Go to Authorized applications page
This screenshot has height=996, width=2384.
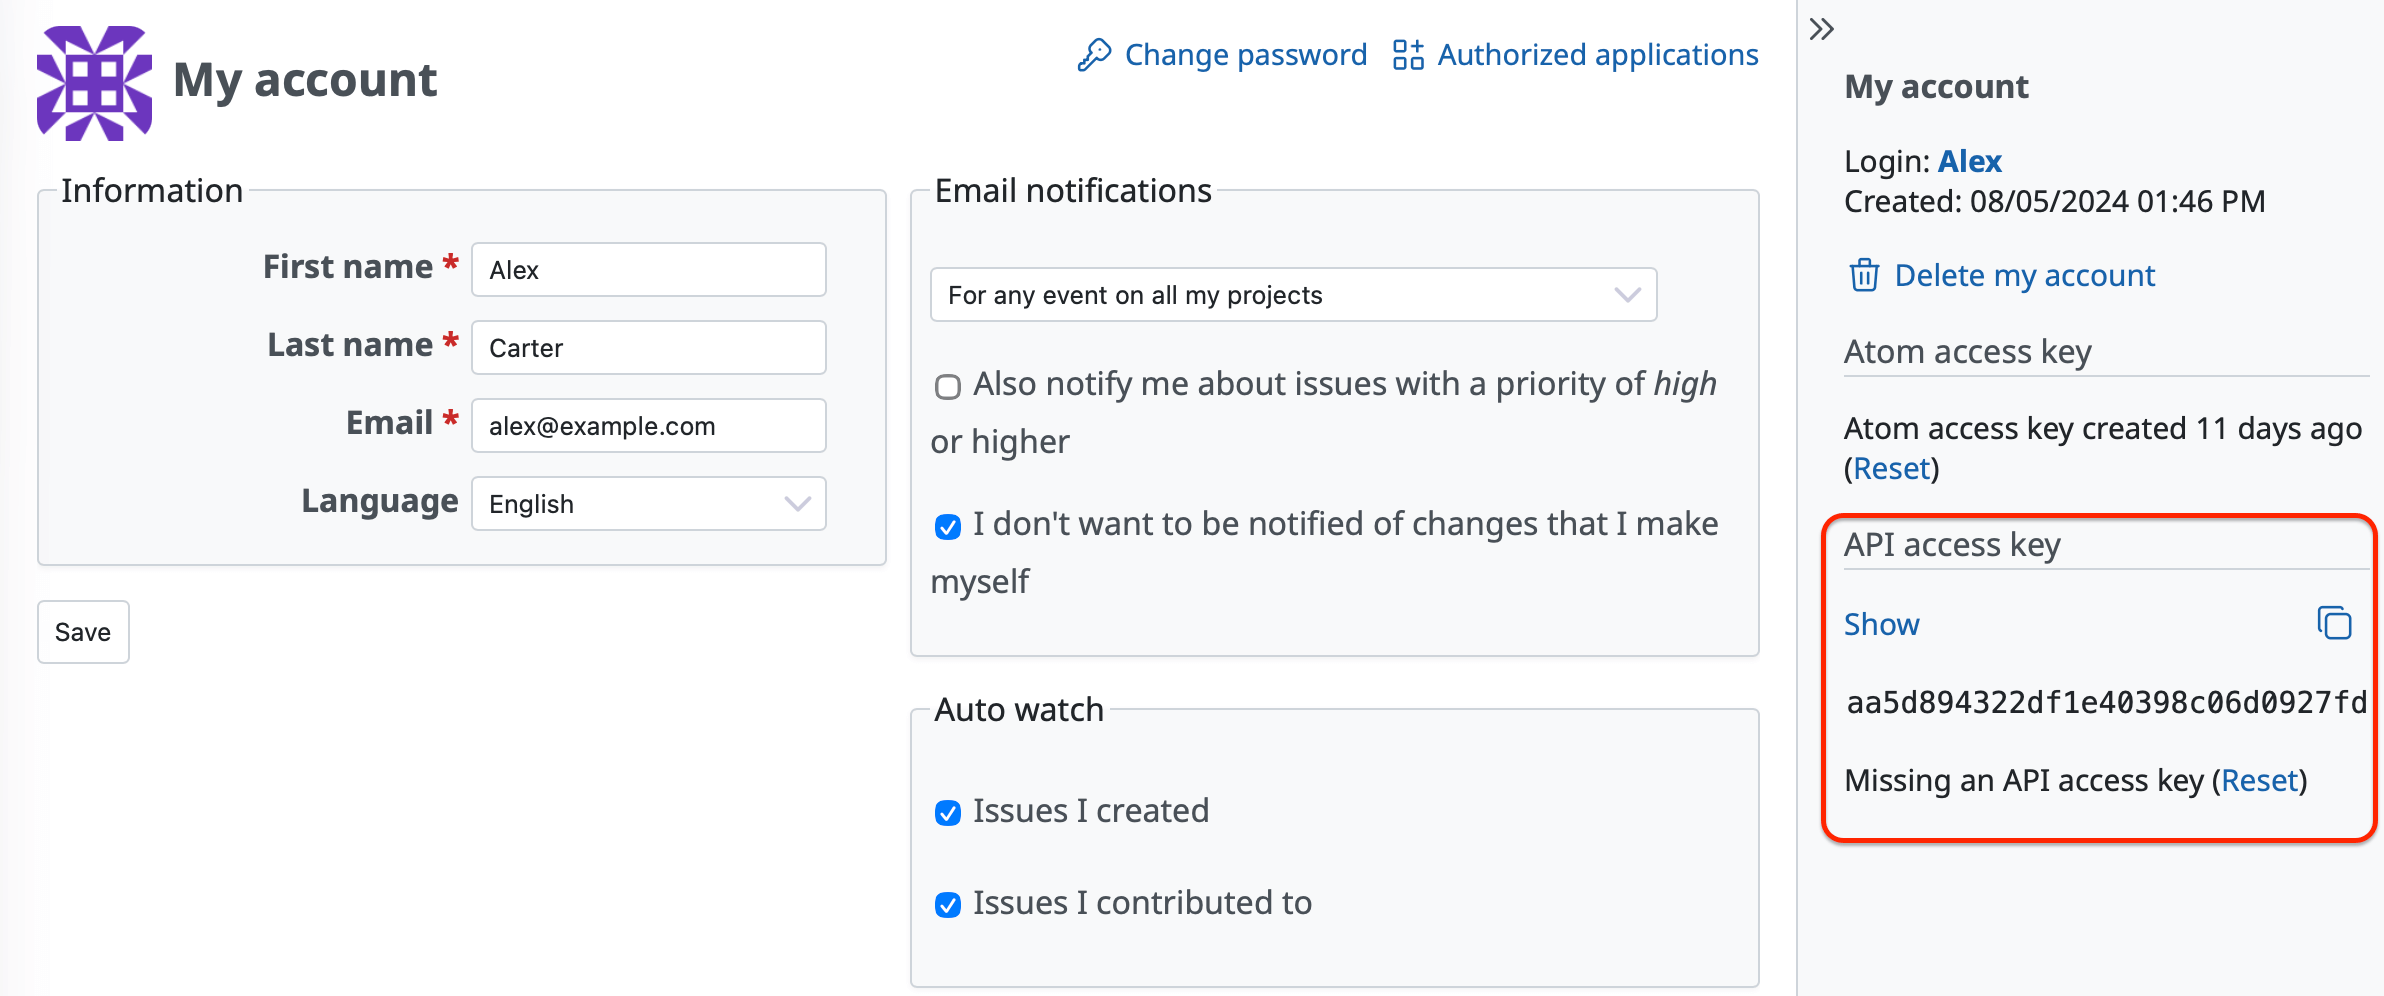(x=1597, y=55)
